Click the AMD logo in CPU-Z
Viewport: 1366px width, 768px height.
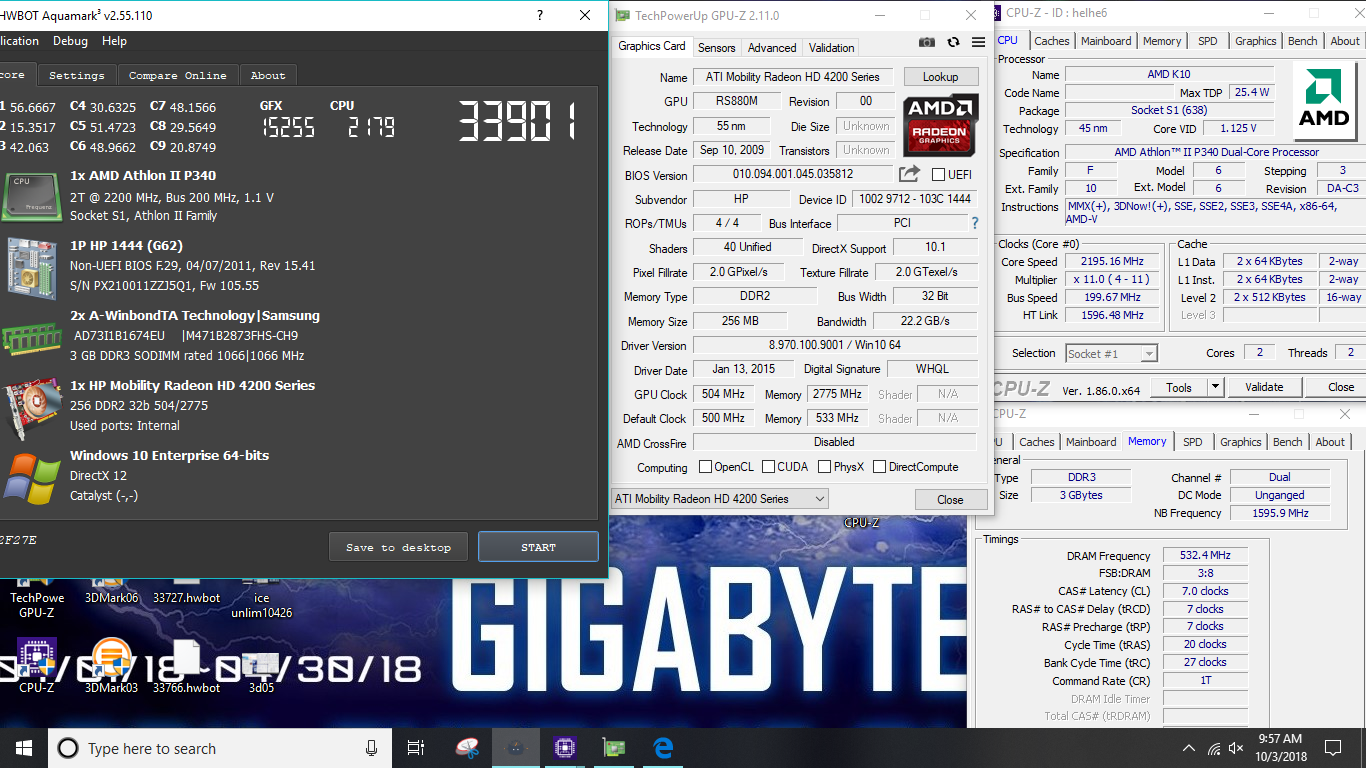(1324, 102)
